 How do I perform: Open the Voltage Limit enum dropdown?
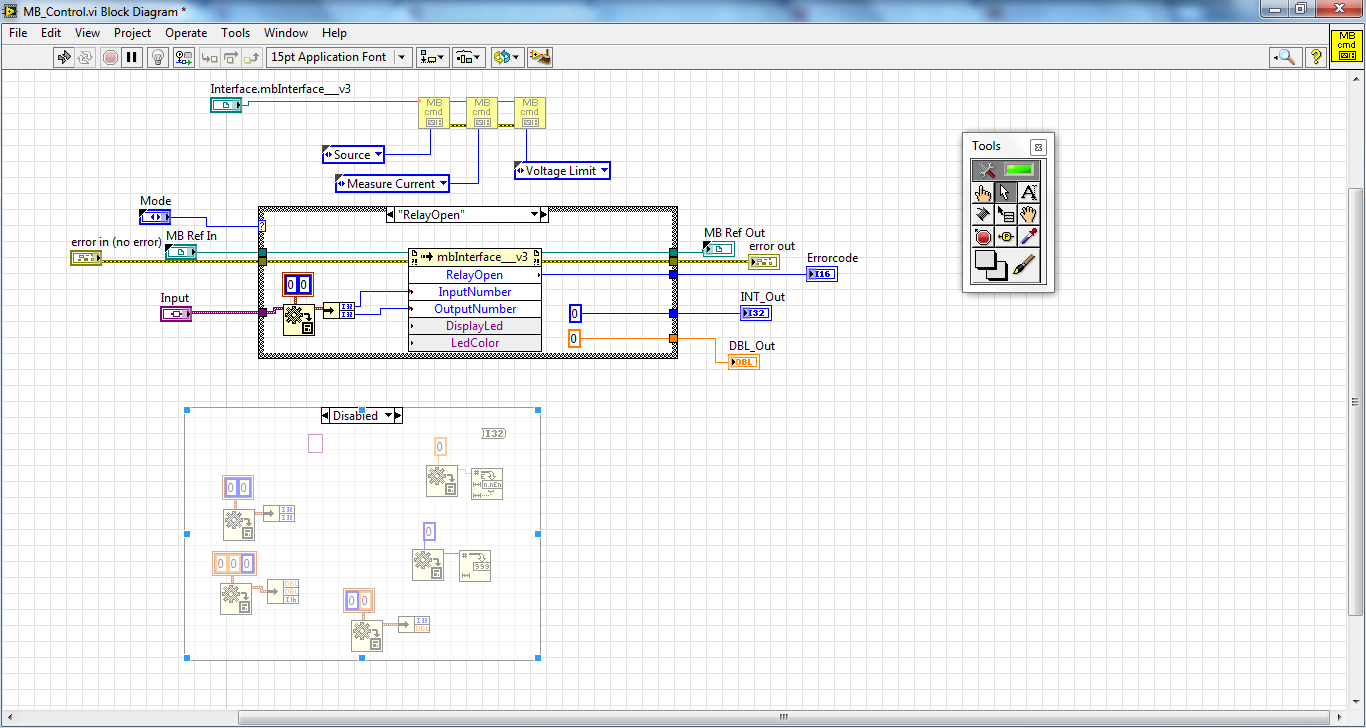(x=604, y=171)
